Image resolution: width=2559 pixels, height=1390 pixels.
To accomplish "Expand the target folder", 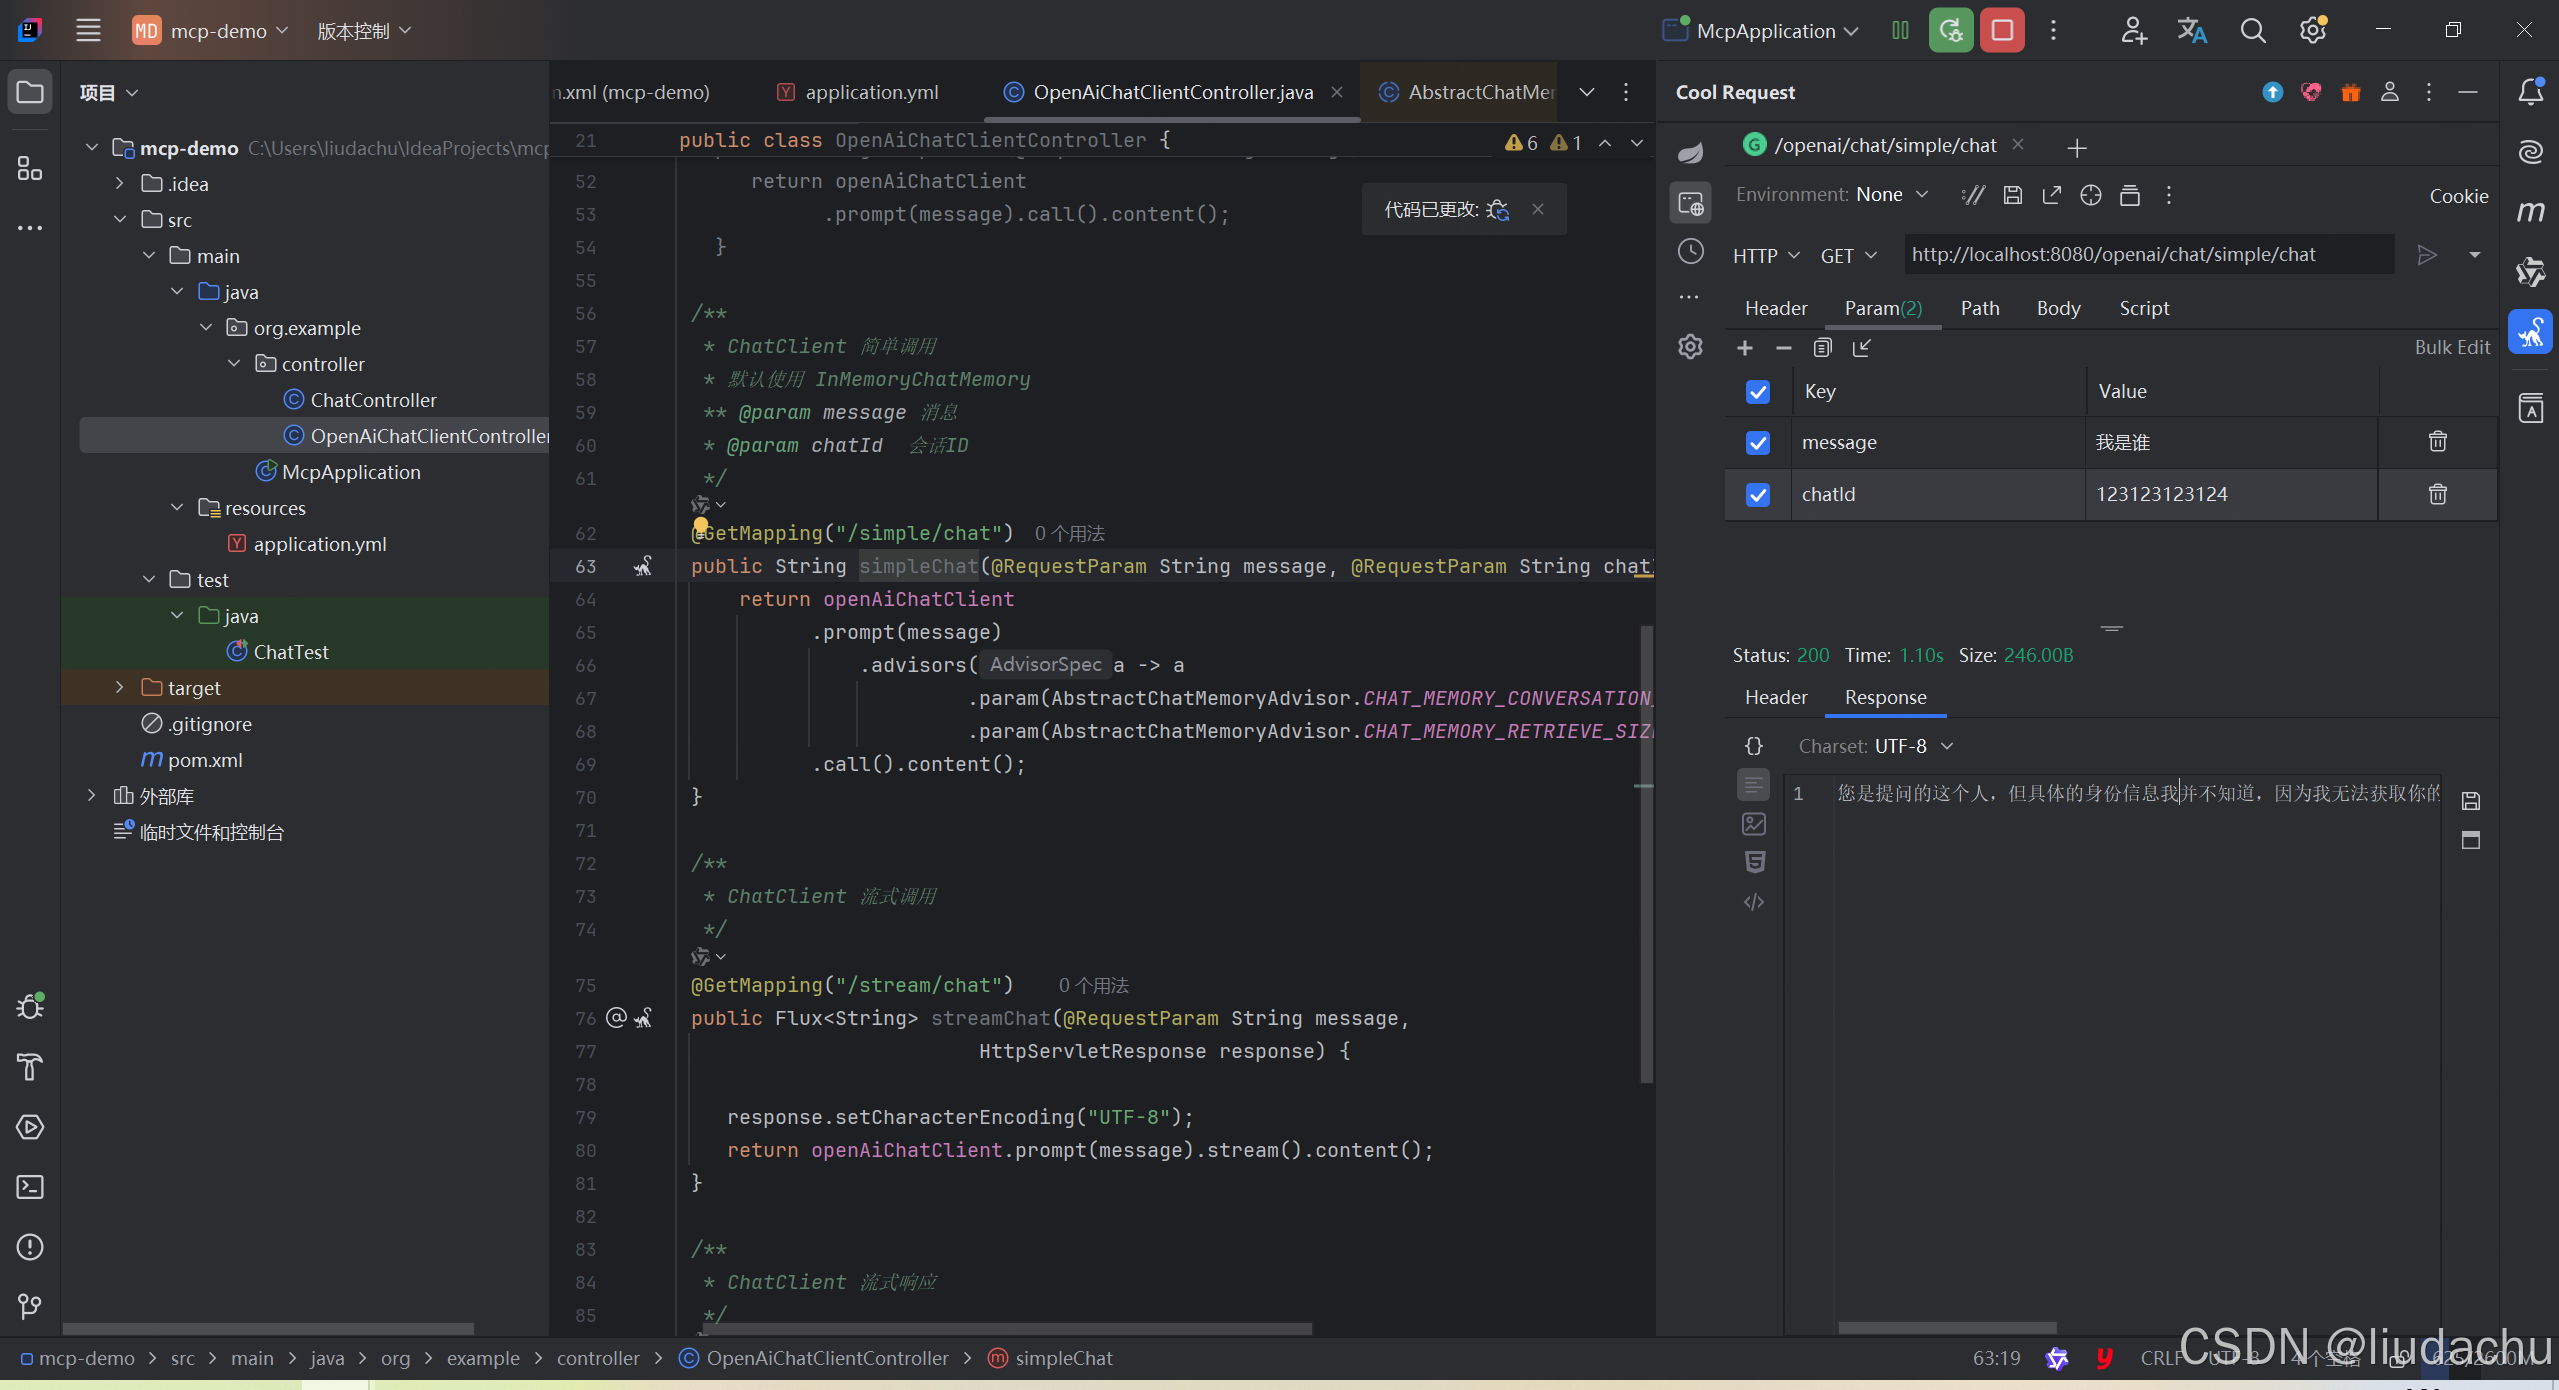I will tap(120, 688).
